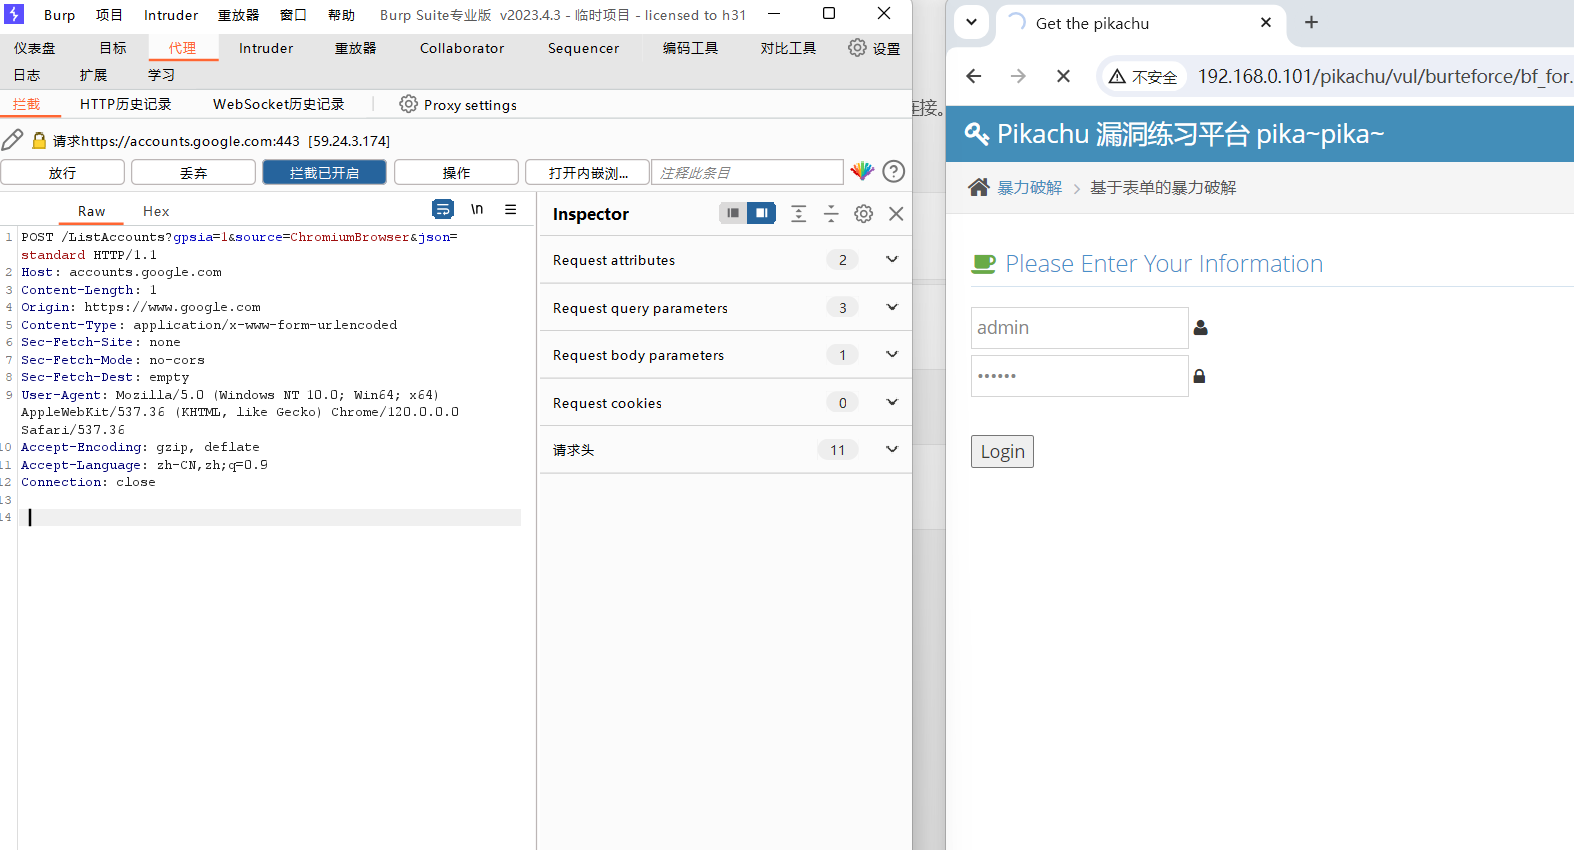Screen dimensions: 1574x850
Task: Open HTTP历史记录 sub-tab
Action: (126, 104)
